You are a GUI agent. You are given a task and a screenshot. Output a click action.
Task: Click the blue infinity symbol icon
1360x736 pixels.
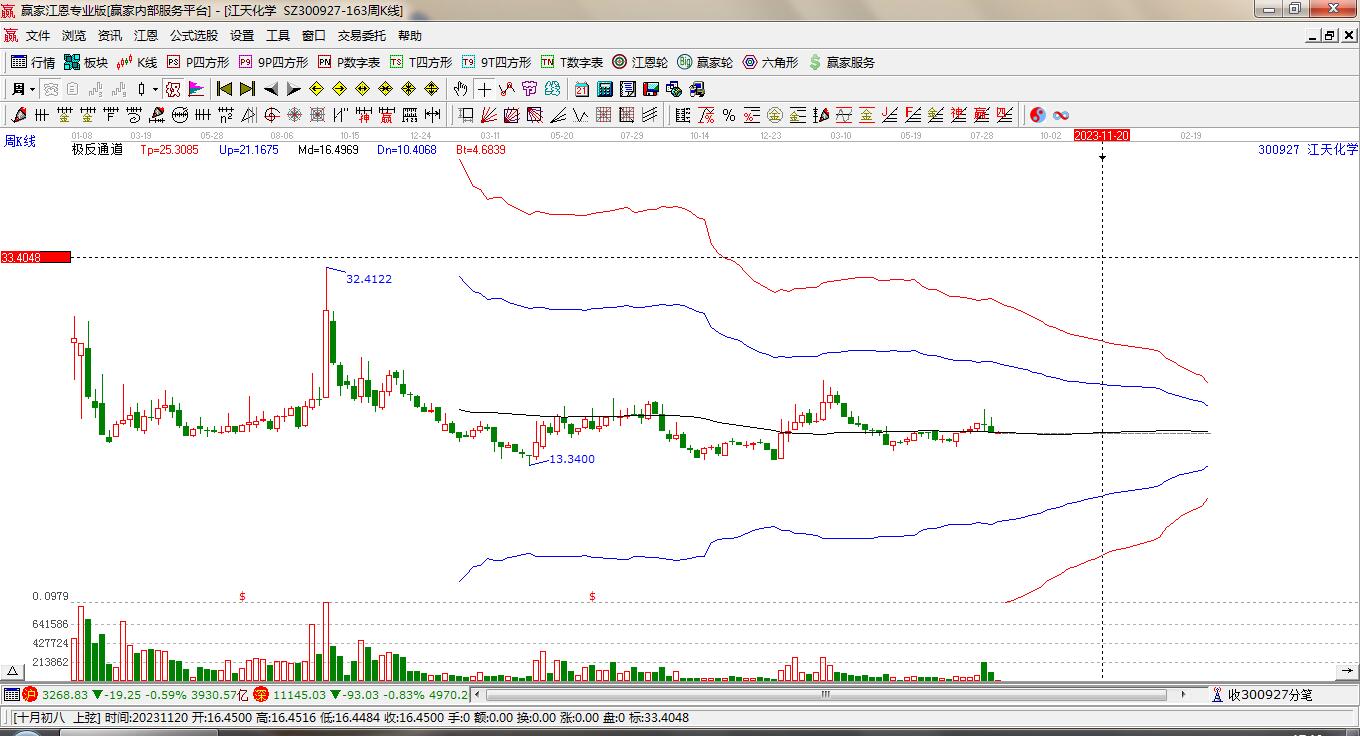click(x=1061, y=115)
